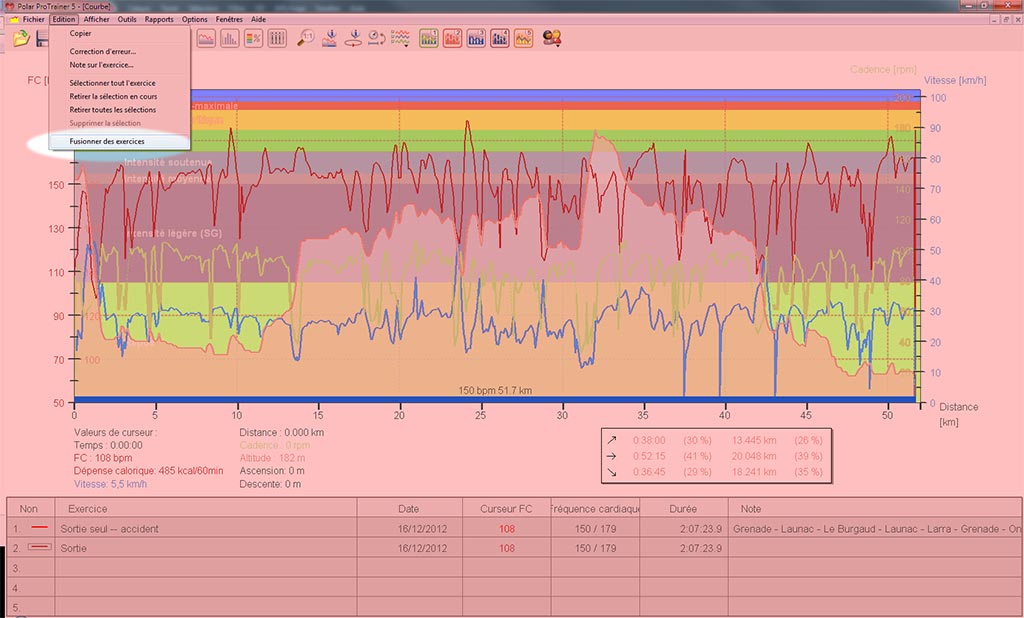Click the red curve marker of row 1
Screen dimensions: 1024x618
click(x=40, y=527)
